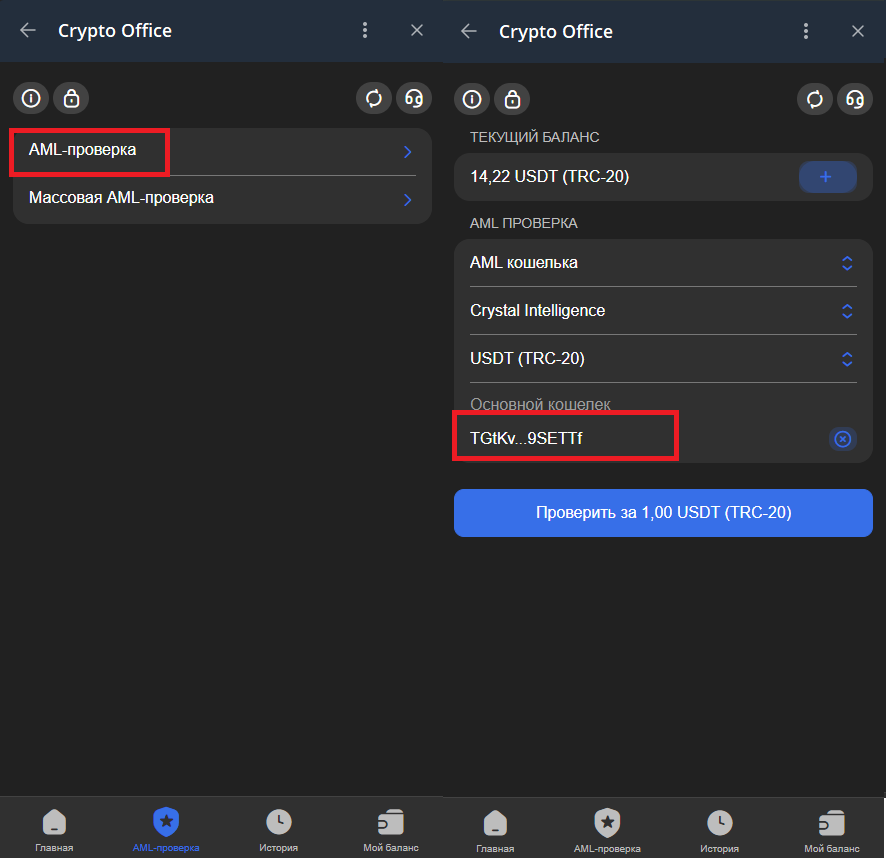Screen dimensions: 886x858
Task: Expand the USDT (TRC-20) currency selector
Action: point(662,359)
